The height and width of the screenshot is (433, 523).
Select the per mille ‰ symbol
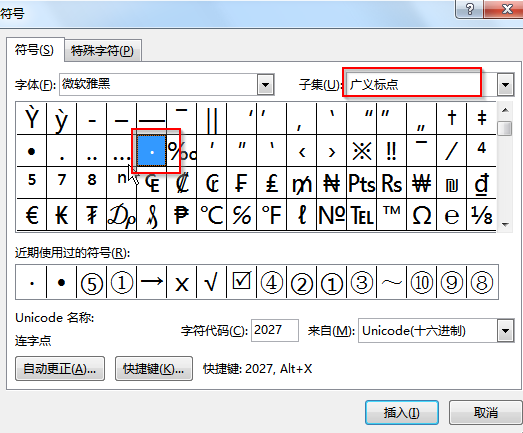pyautogui.click(x=182, y=151)
